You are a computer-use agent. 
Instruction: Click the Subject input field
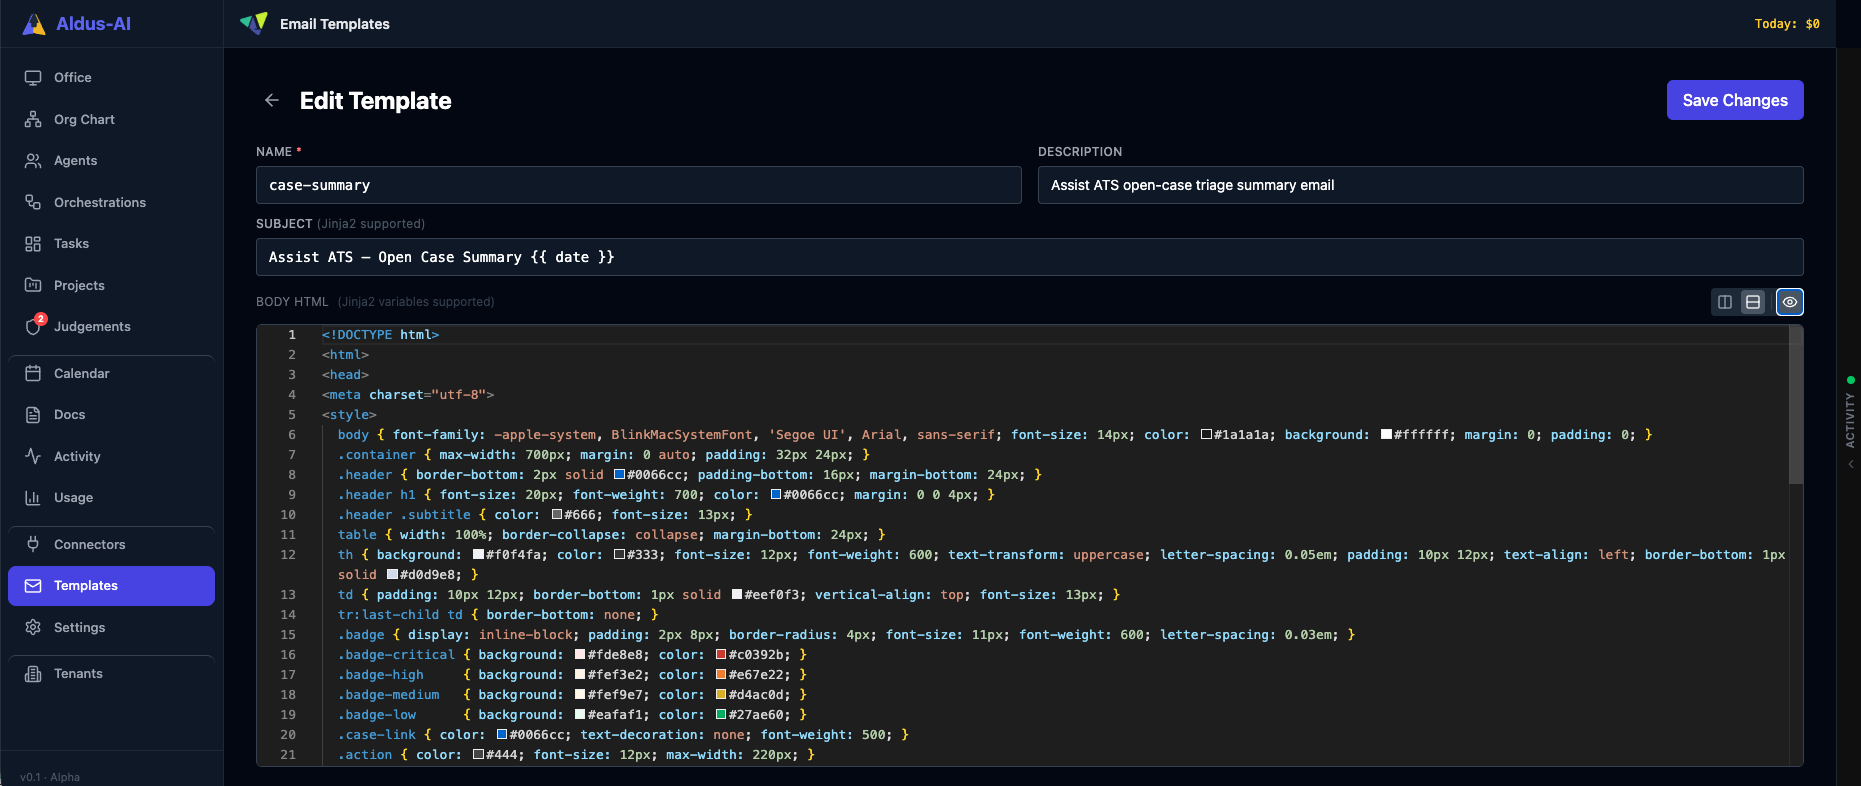point(1030,257)
